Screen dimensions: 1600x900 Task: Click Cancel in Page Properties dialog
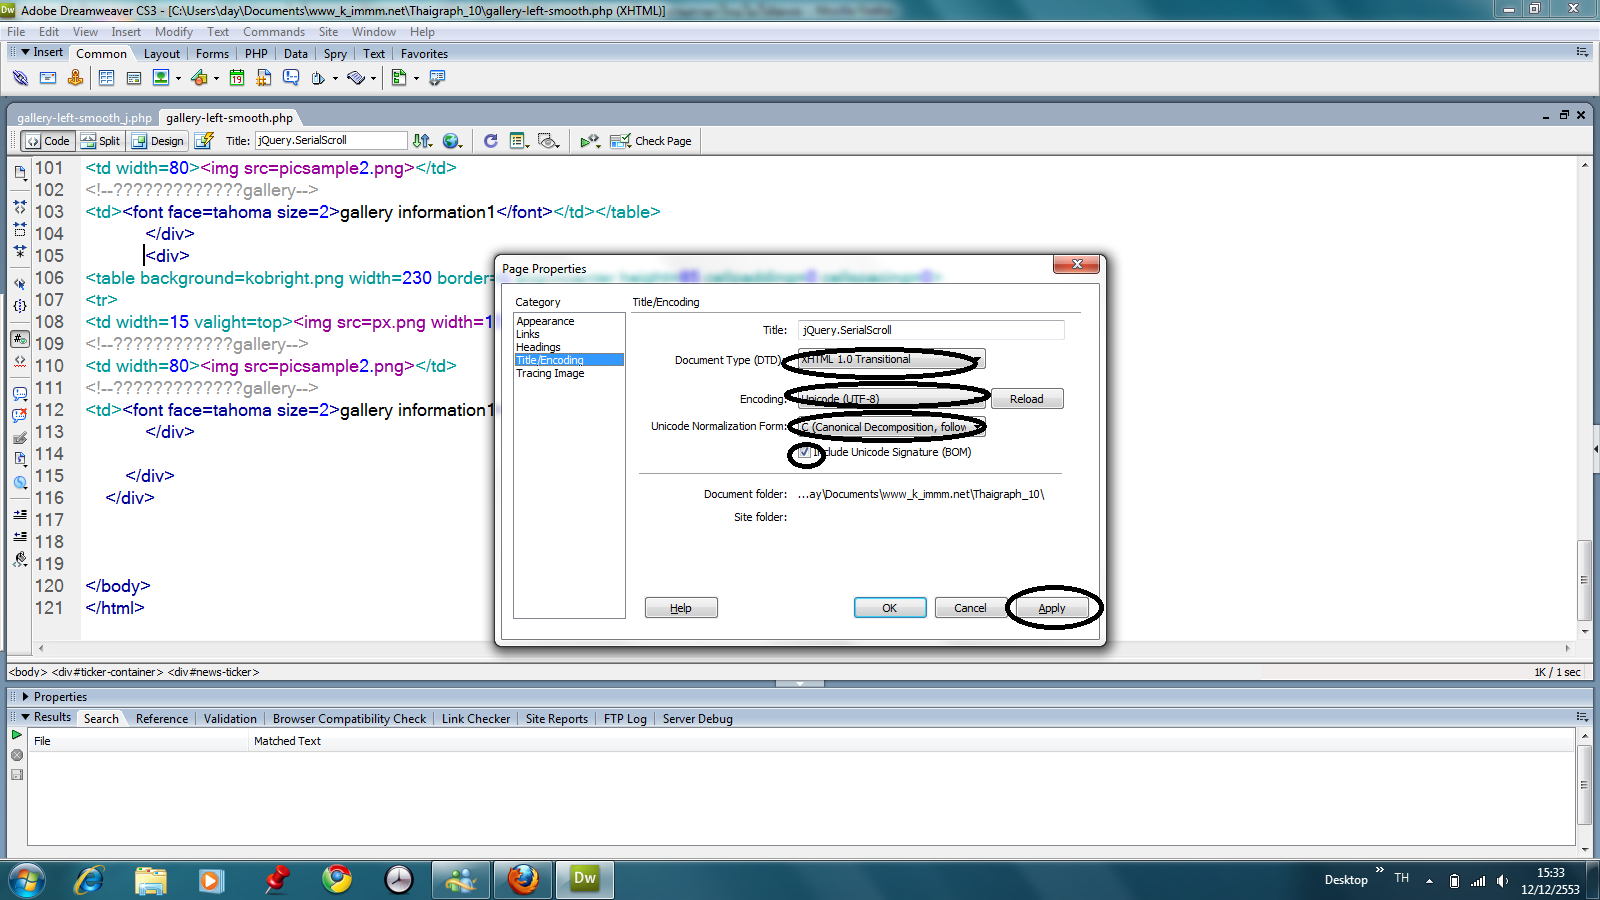[970, 608]
